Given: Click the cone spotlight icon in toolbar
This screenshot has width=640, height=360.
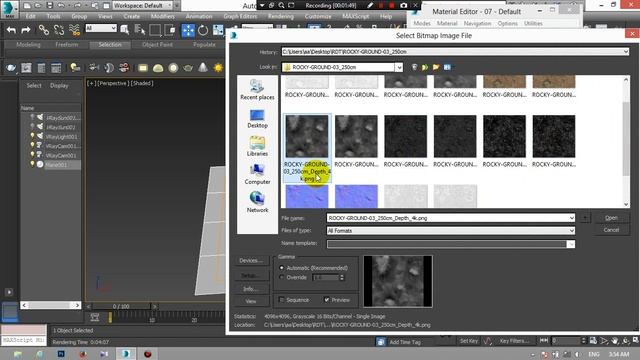Looking at the screenshot, I should tap(203, 68).
